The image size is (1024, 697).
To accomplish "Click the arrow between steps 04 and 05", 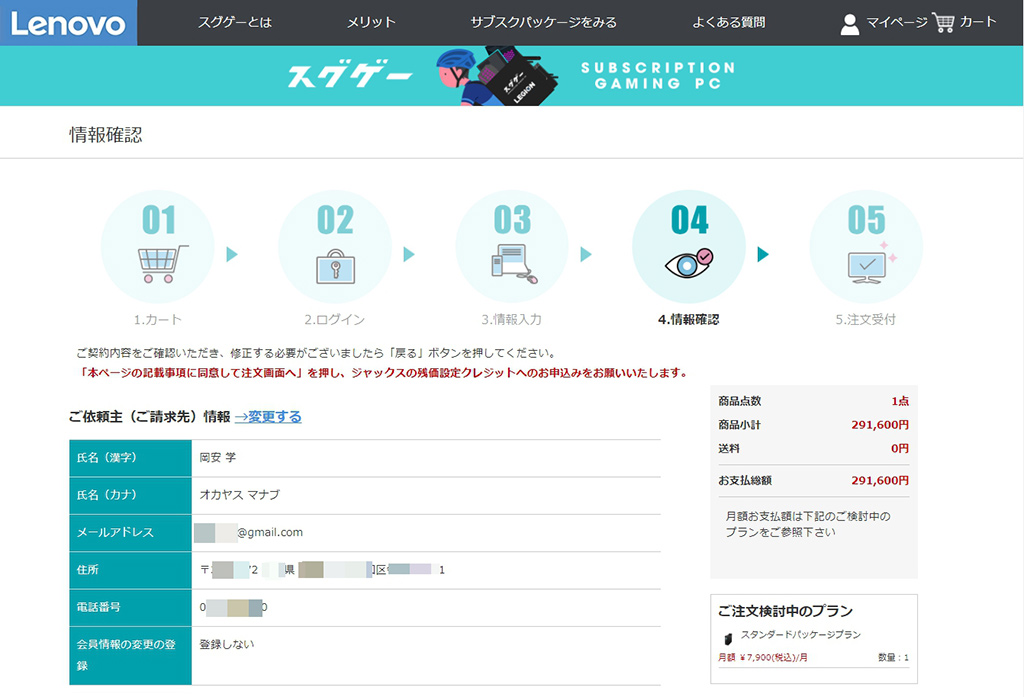I will point(763,254).
